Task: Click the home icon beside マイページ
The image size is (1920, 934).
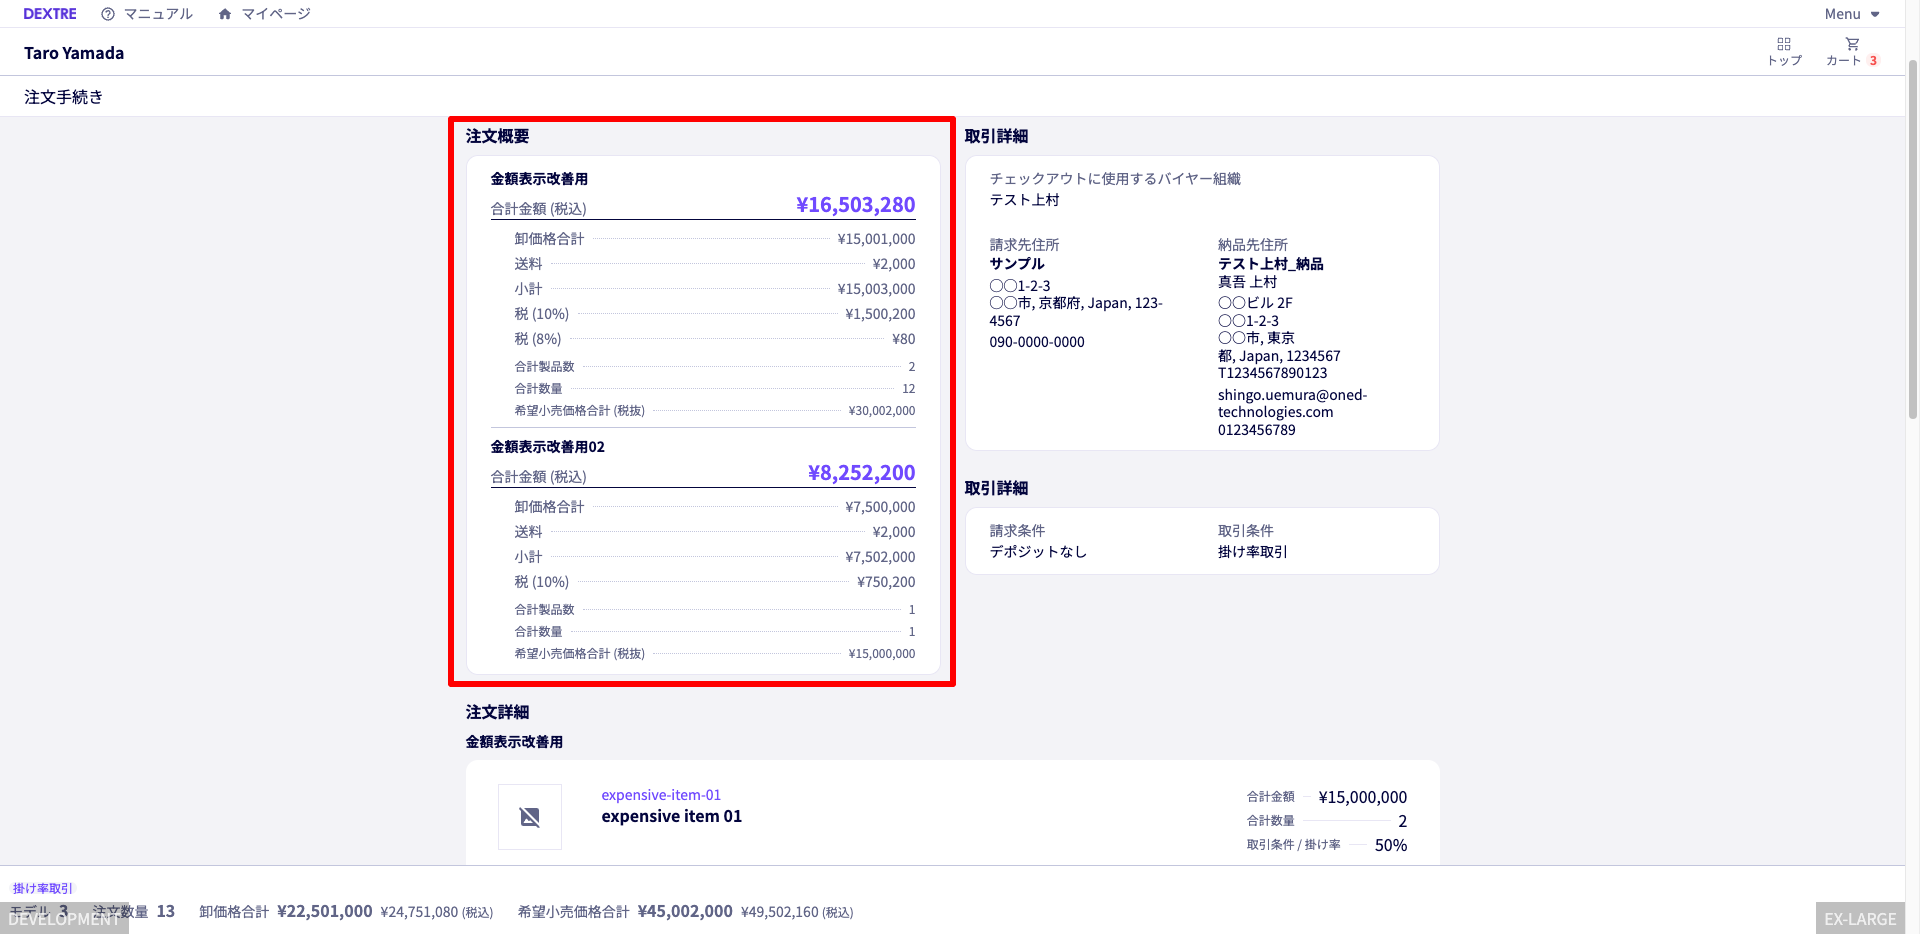Action: pos(225,14)
